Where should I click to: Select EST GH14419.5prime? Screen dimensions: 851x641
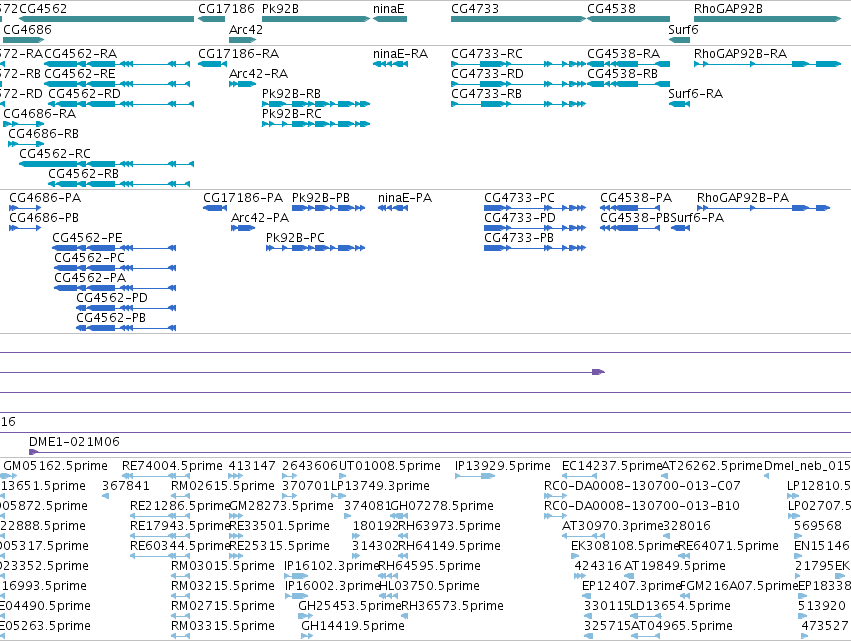point(353,626)
